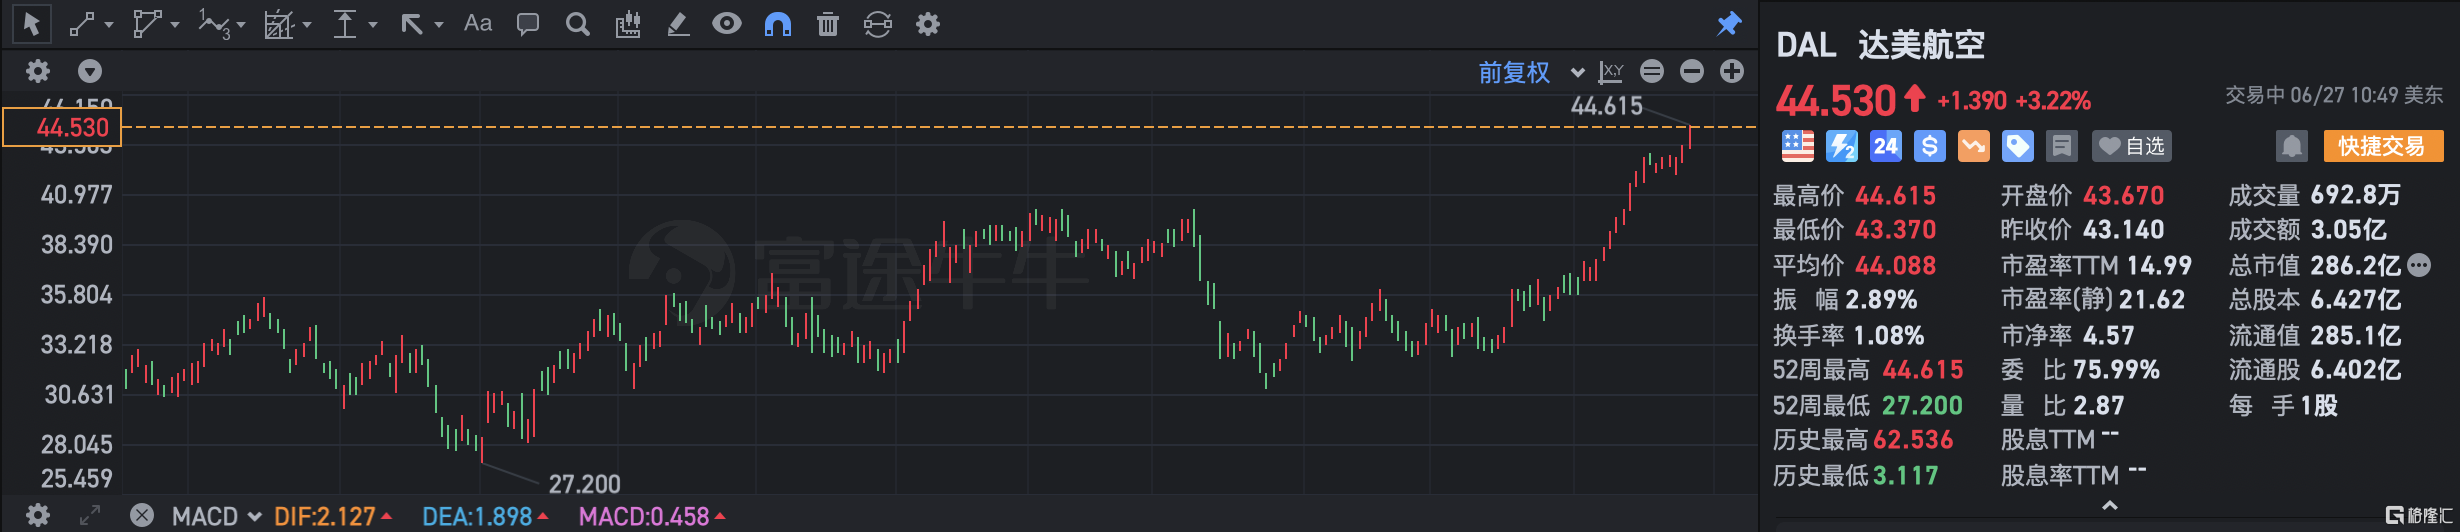Select the arrow cursor tool
The width and height of the screenshot is (2460, 532).
(31, 24)
